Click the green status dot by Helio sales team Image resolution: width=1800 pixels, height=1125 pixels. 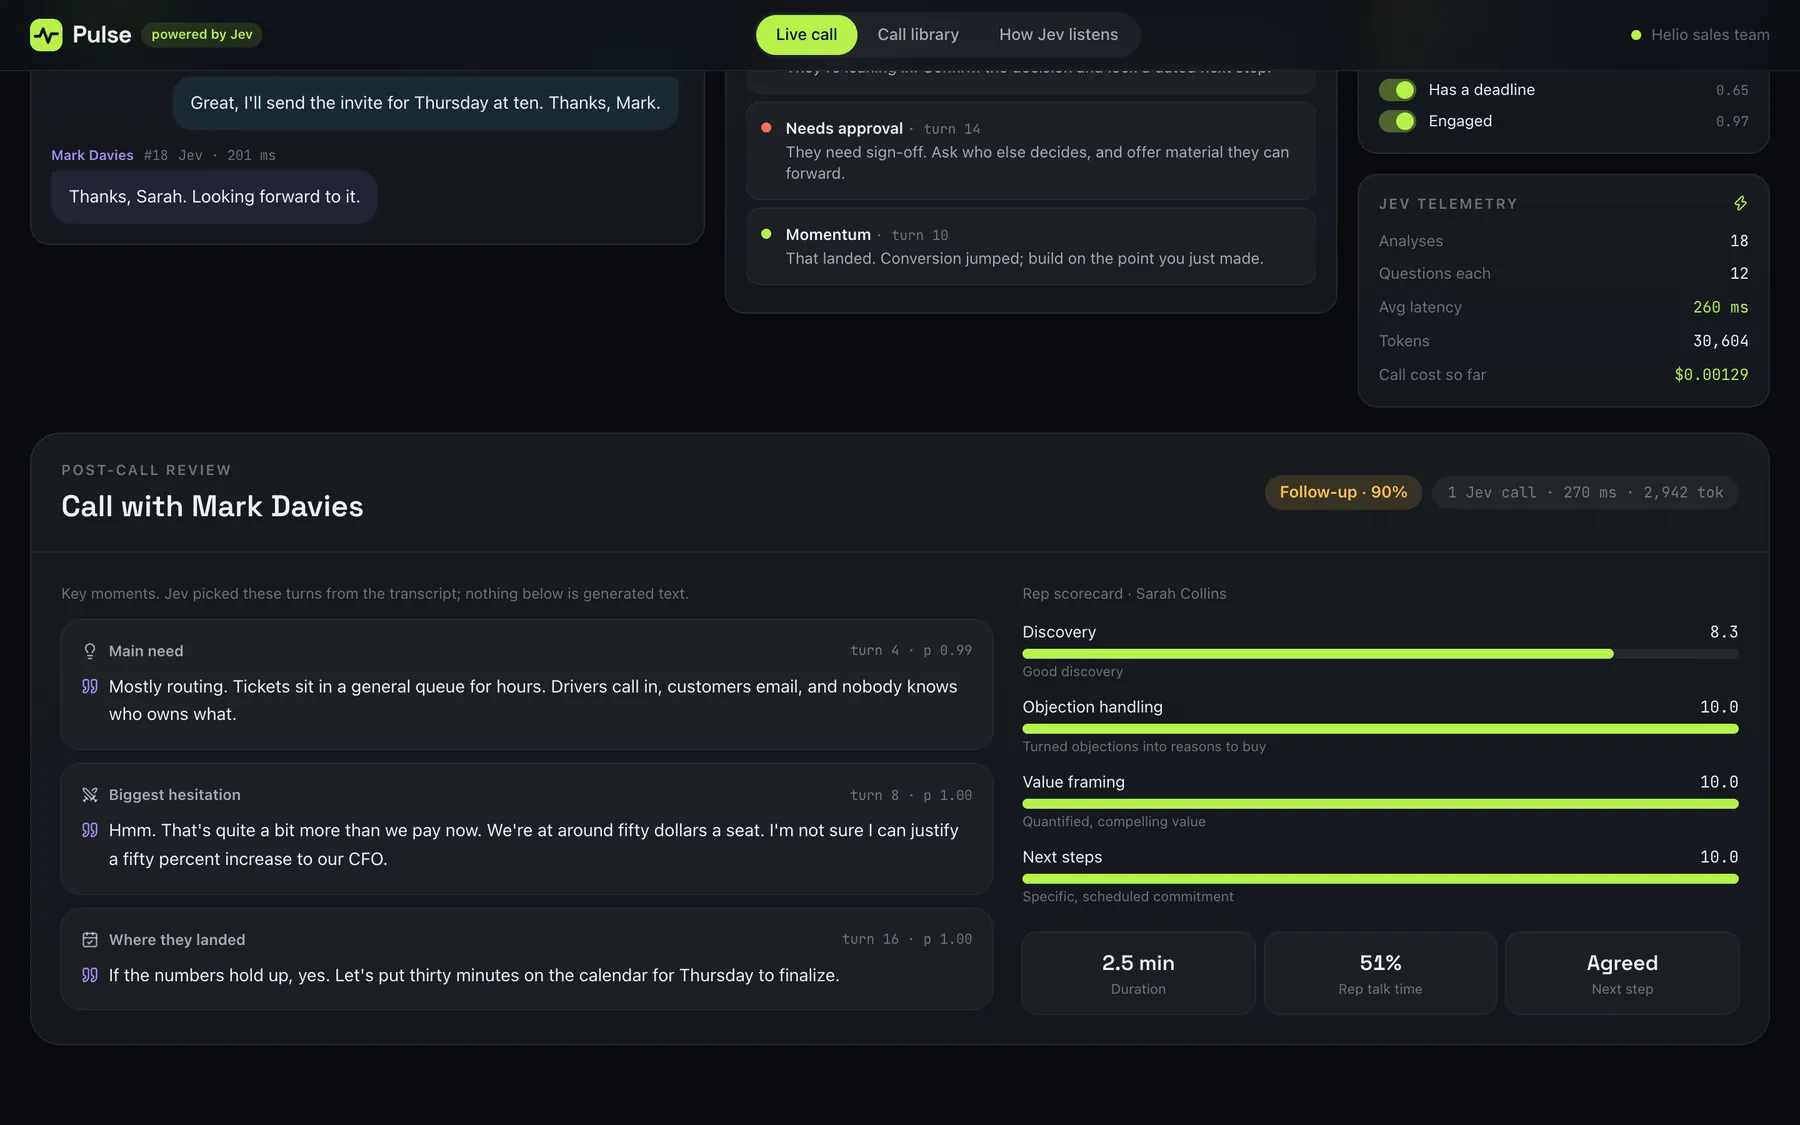[1636, 35]
